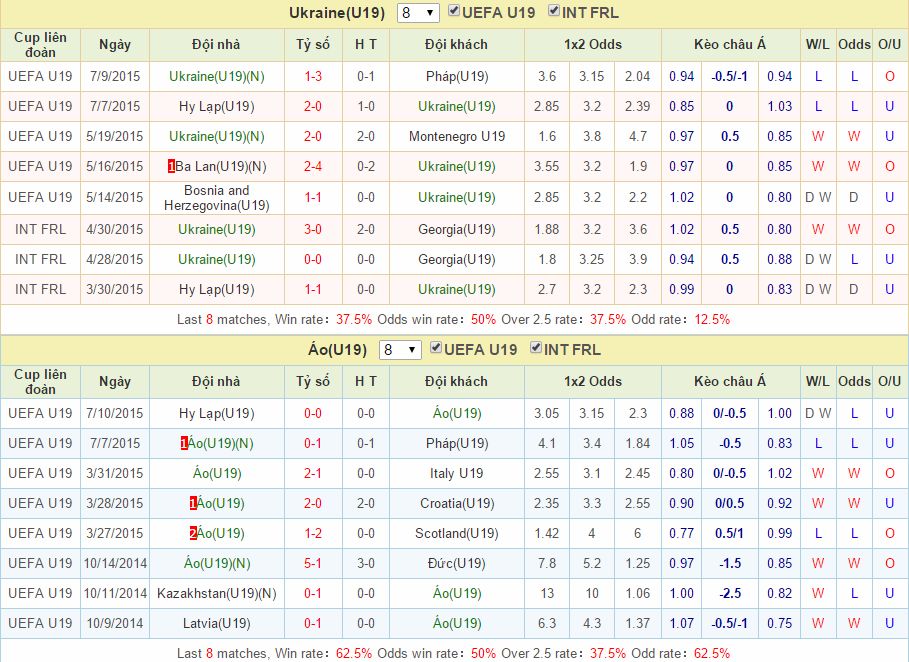Image resolution: width=909 pixels, height=662 pixels.
Task: Click the two red cards icon in the Áo versus Scotland row
Action: coord(193,533)
